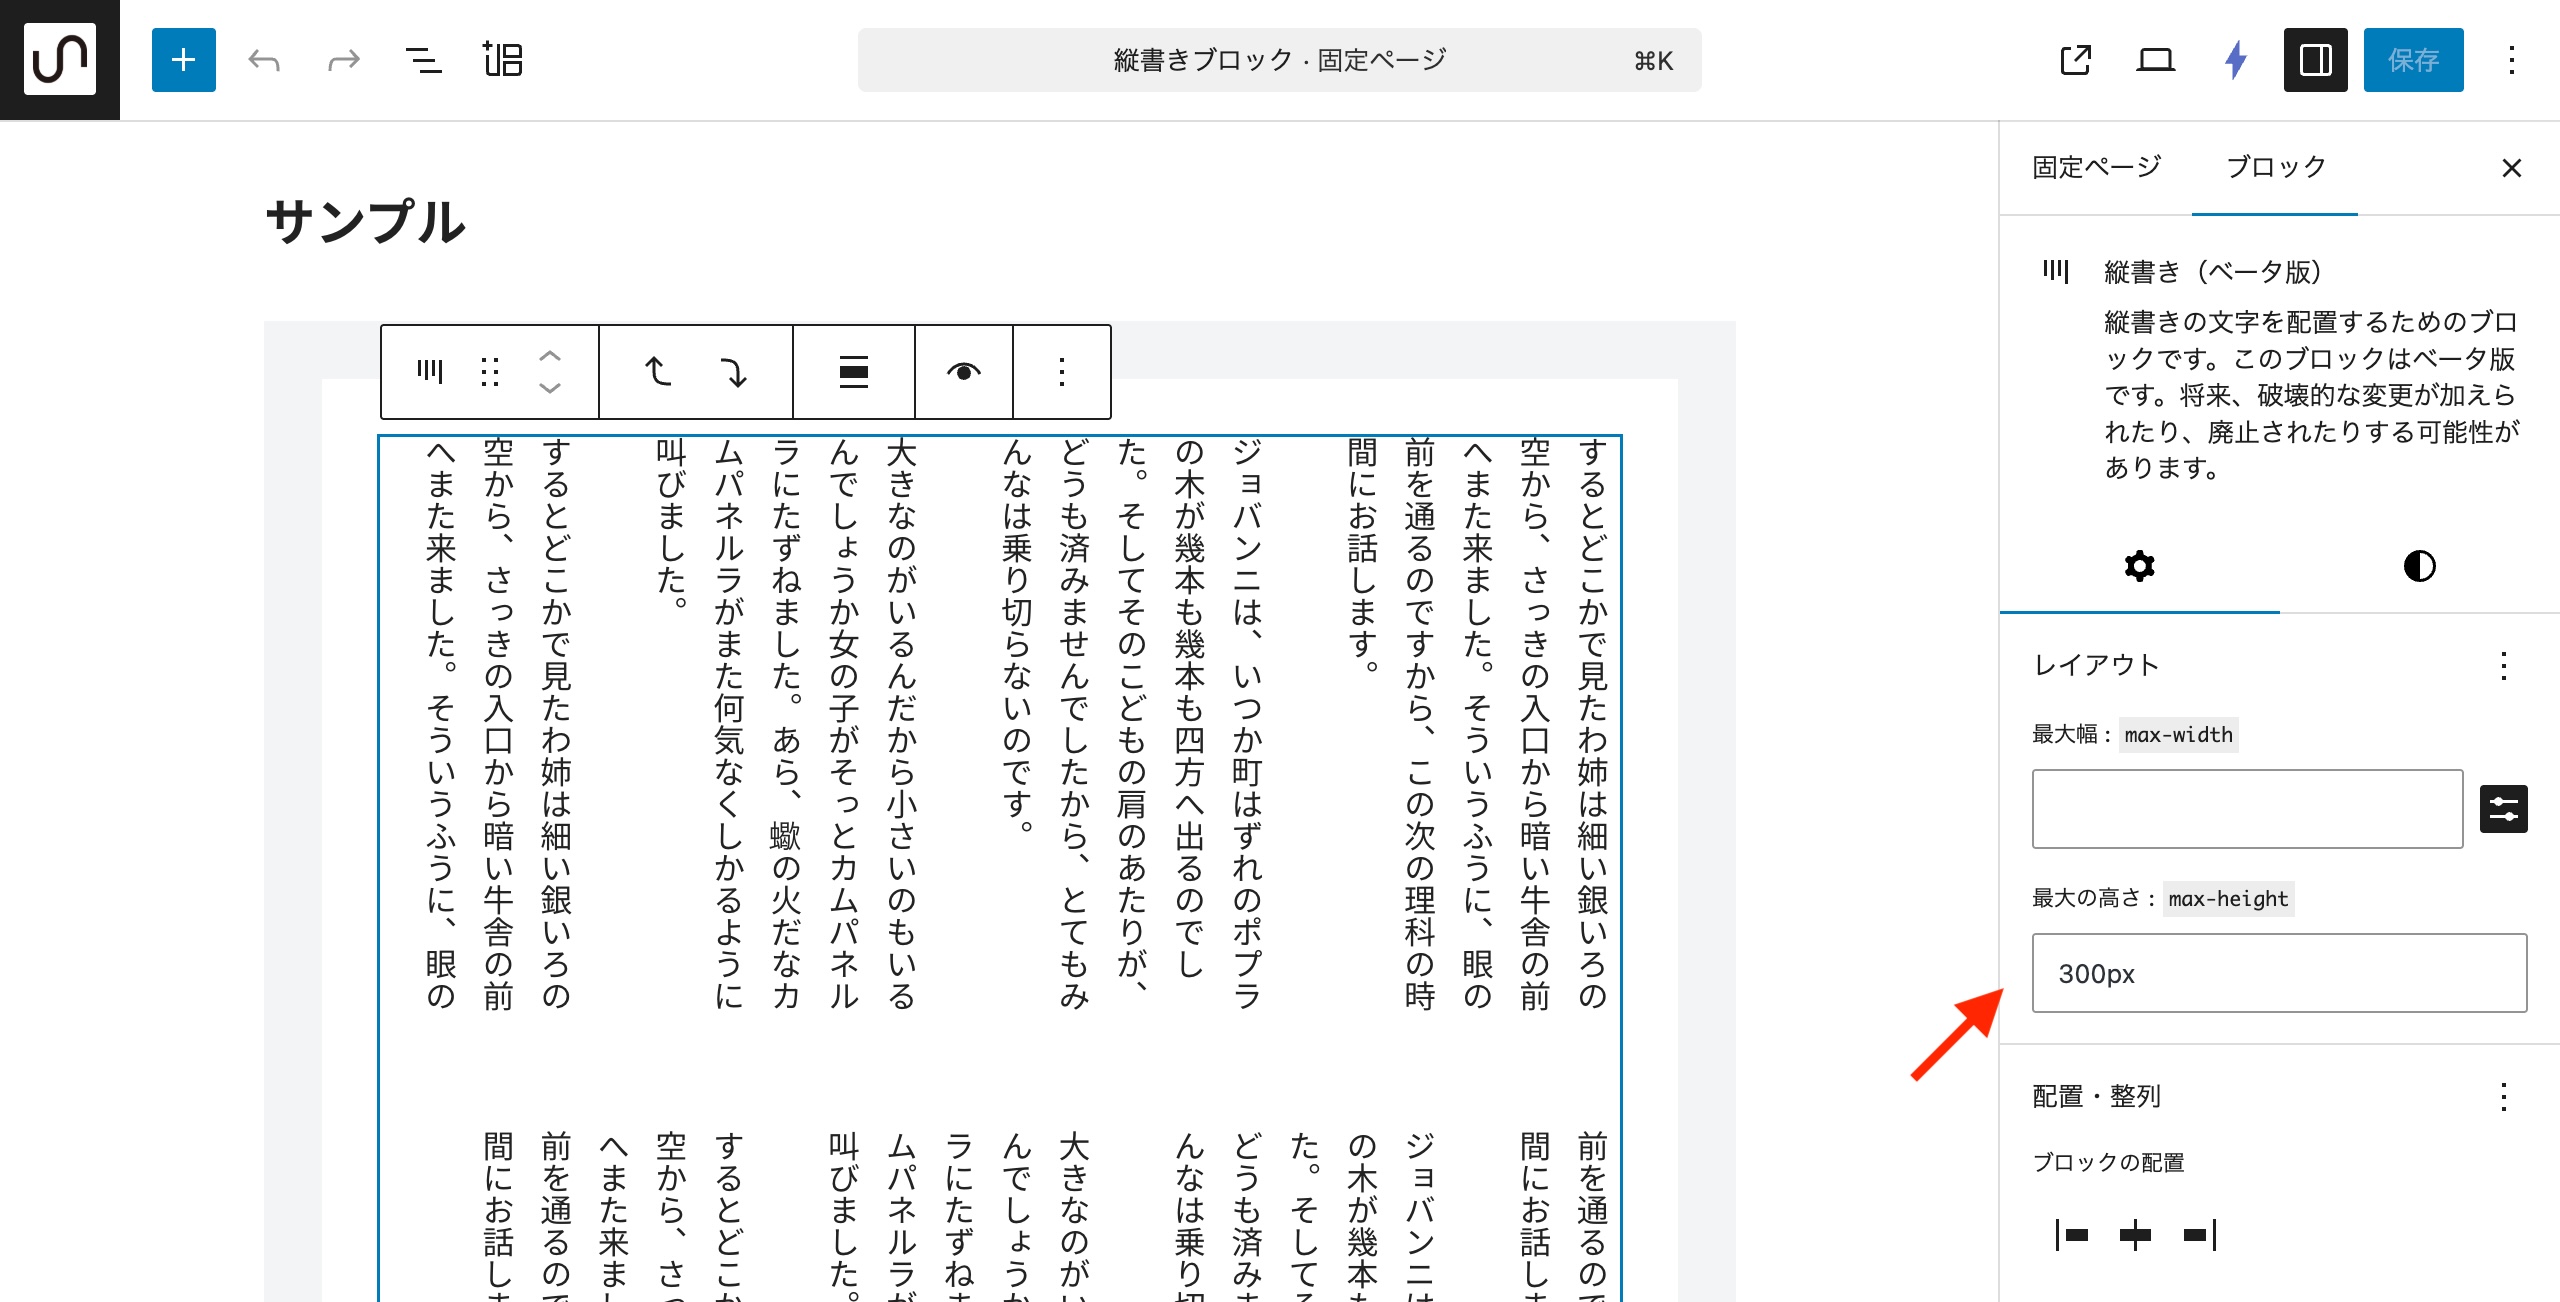This screenshot has width=2560, height=1302.
Task: Open レイアウト panel options menu
Action: [2503, 666]
